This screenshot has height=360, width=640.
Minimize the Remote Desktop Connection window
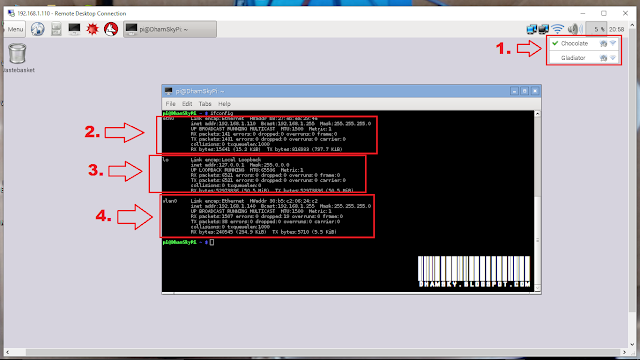point(583,13)
